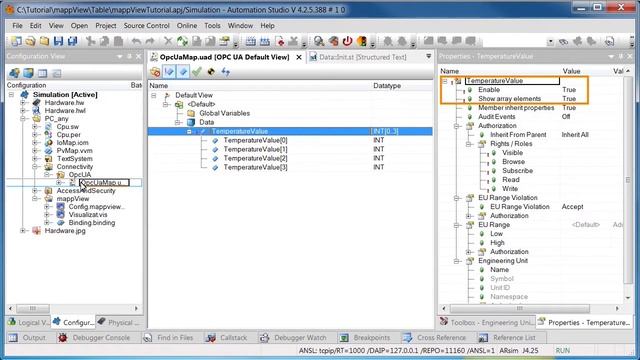Viewport: 640px width, 360px height.
Task: Click True value of Member inherit properties
Action: coord(569,108)
